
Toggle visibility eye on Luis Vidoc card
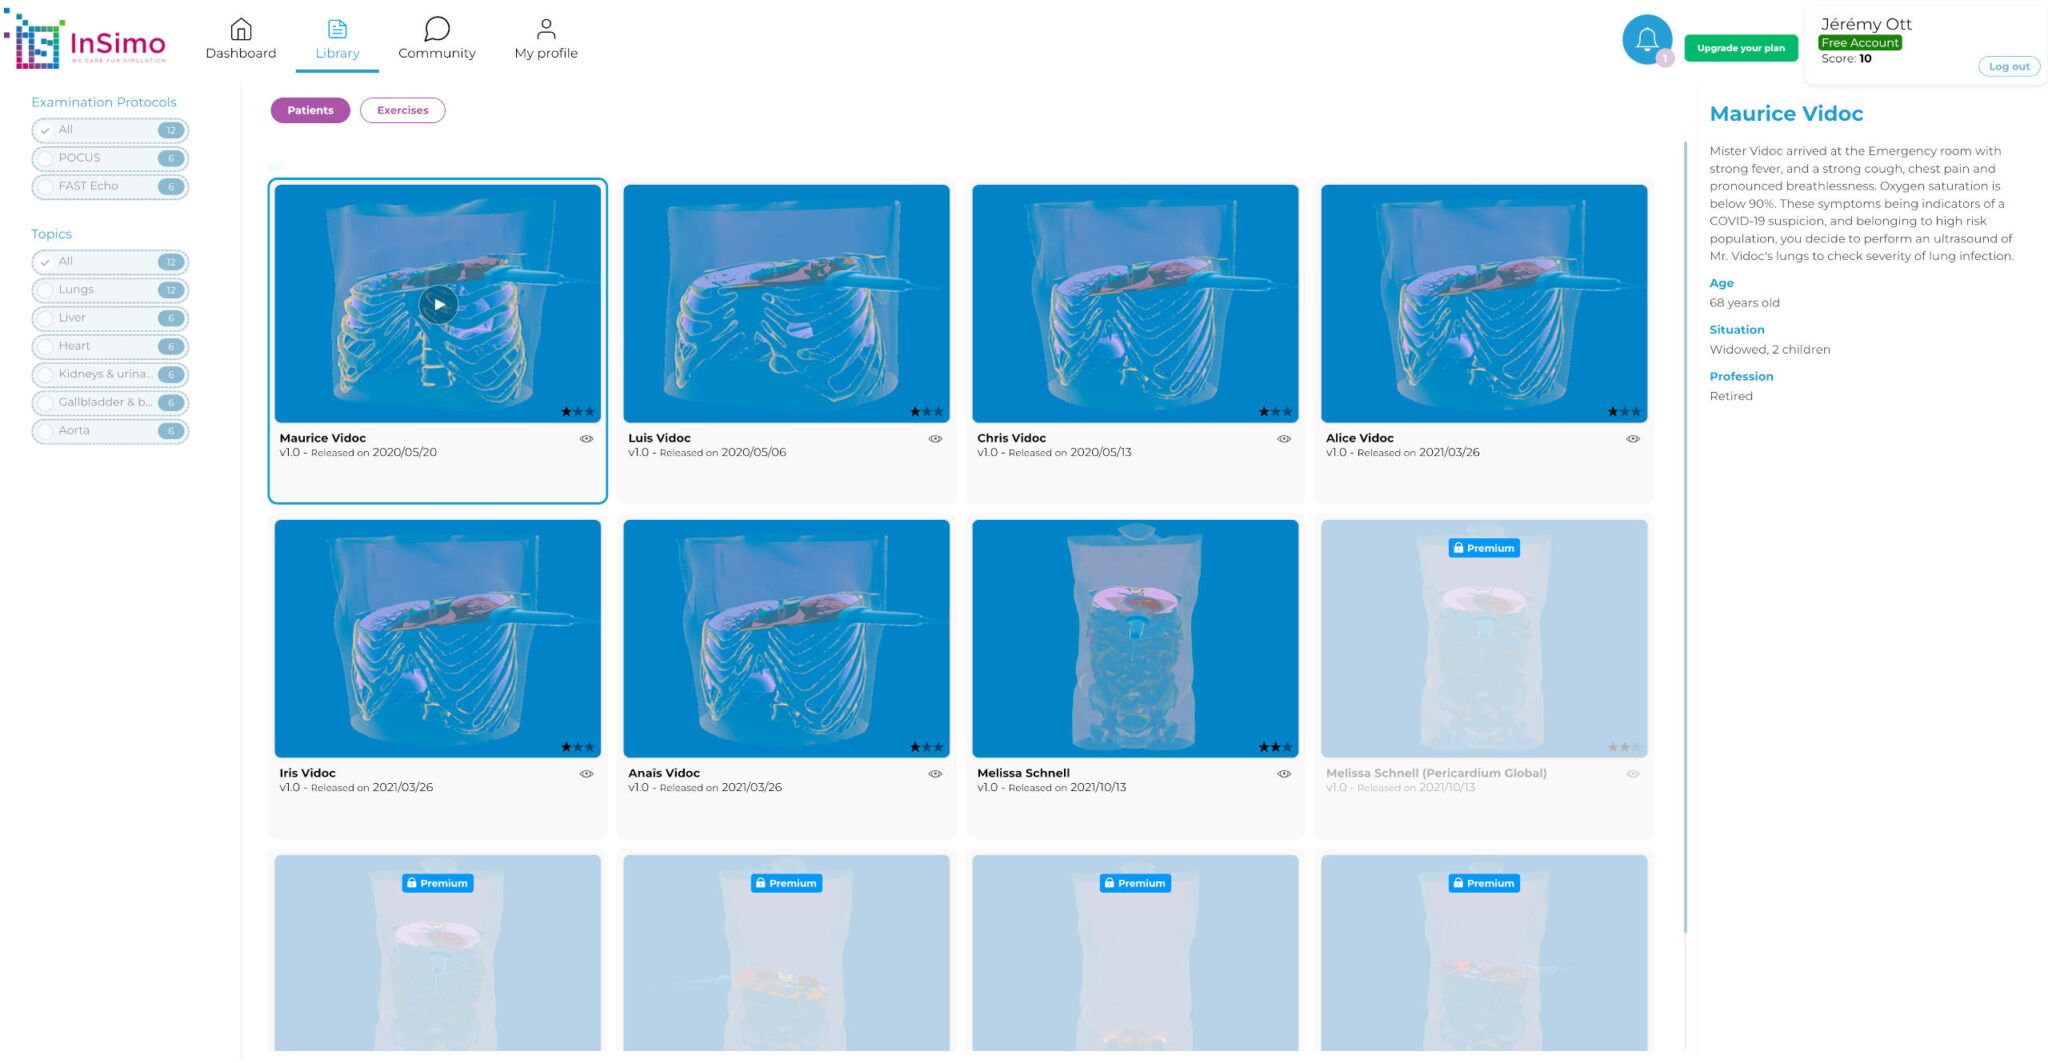click(934, 438)
